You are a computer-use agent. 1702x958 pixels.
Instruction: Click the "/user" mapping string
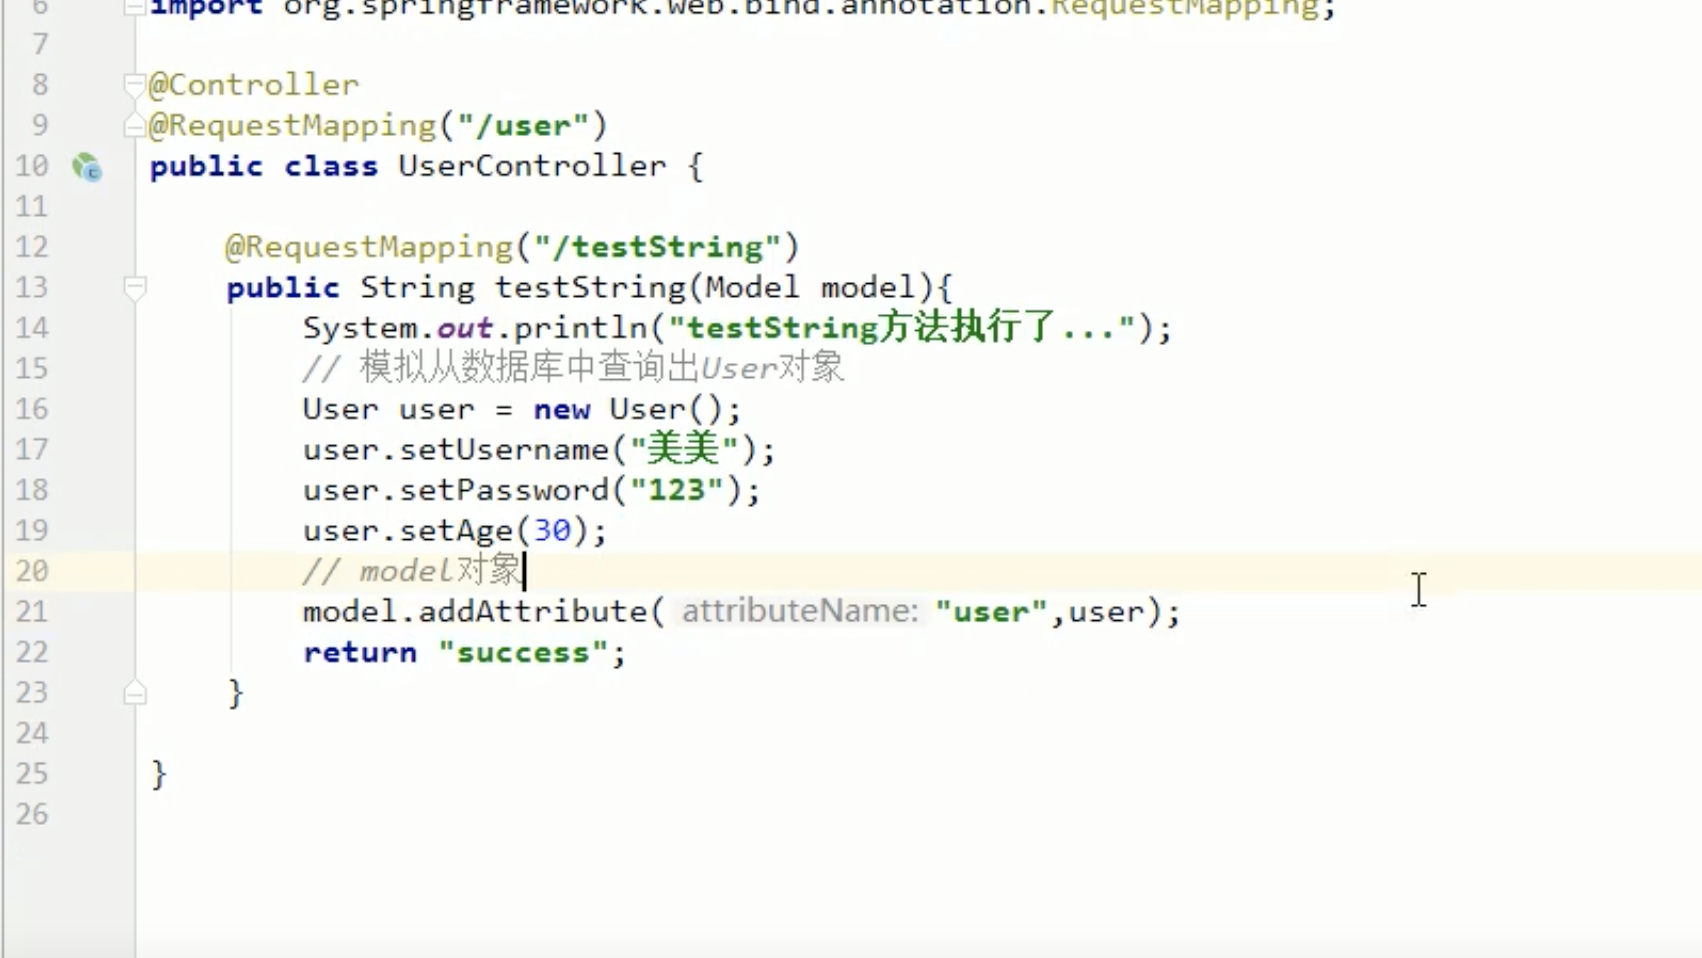pyautogui.click(x=523, y=126)
